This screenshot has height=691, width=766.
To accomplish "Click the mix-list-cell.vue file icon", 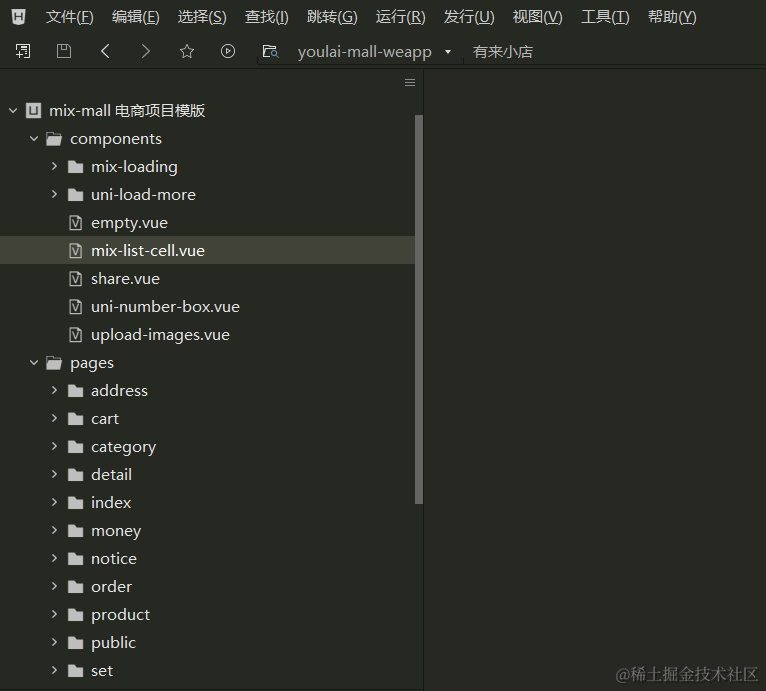I will click(75, 251).
